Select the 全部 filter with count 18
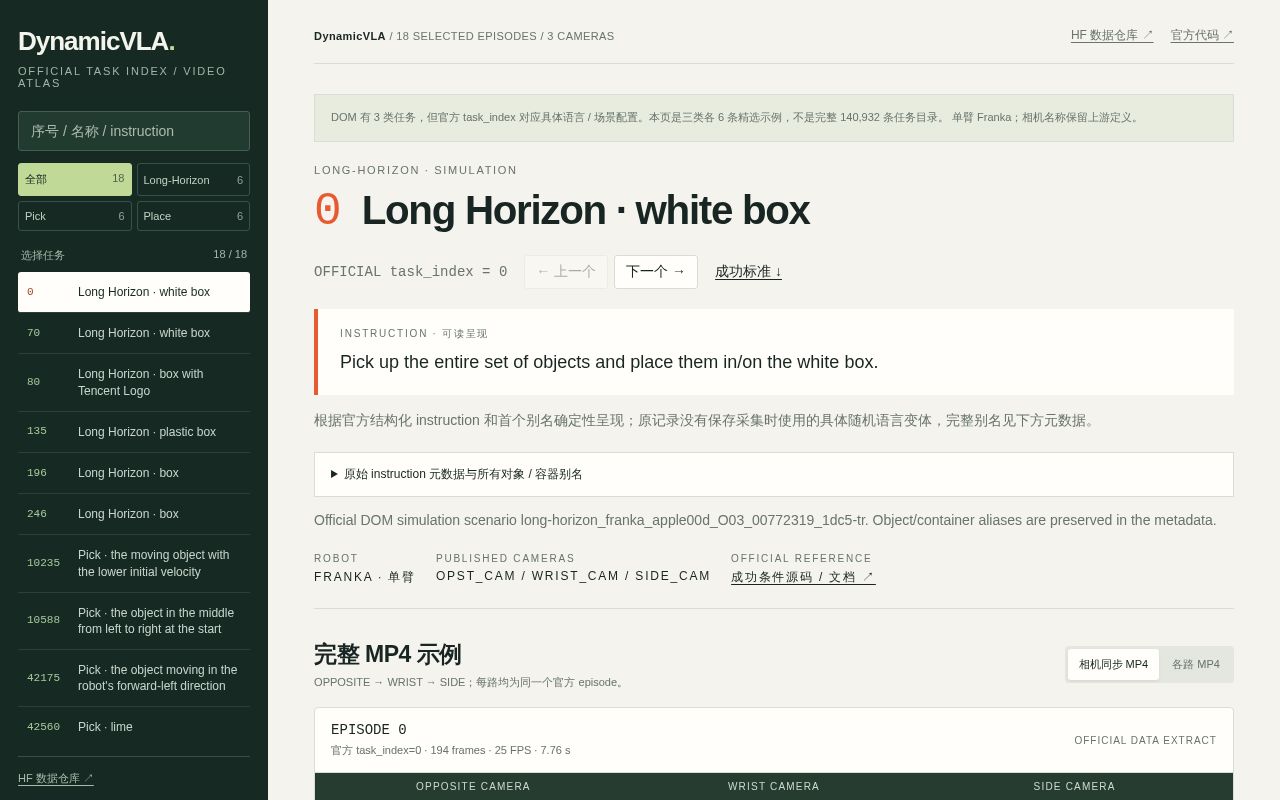The image size is (1280, 800). point(75,179)
